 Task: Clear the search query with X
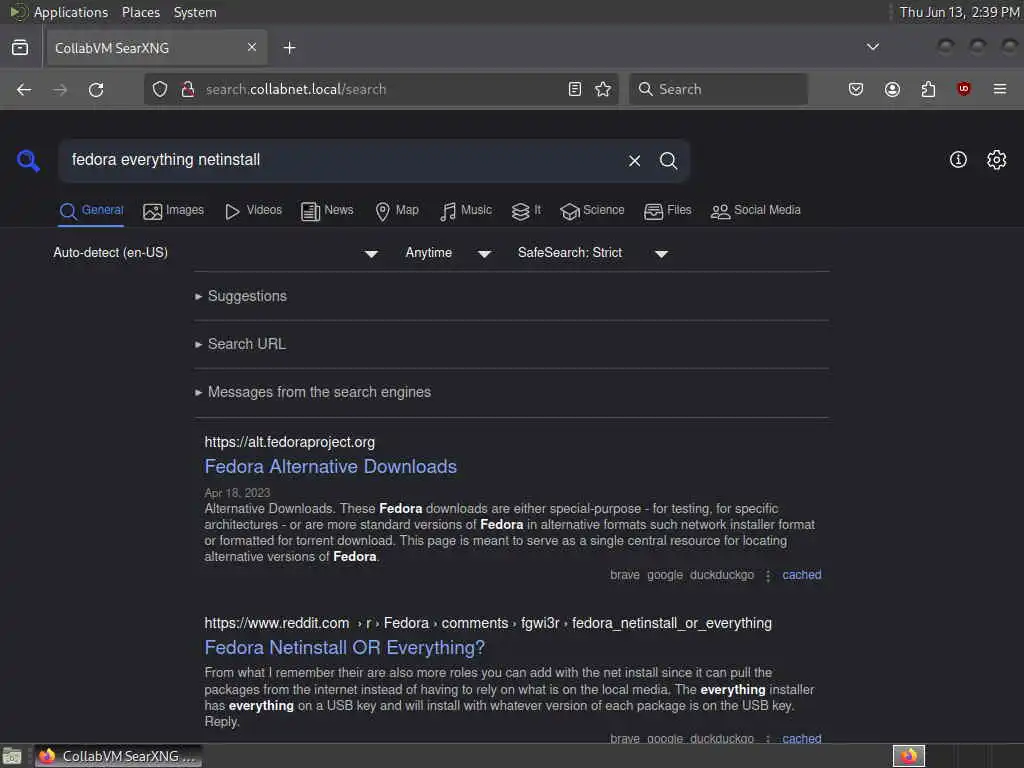tap(634, 161)
